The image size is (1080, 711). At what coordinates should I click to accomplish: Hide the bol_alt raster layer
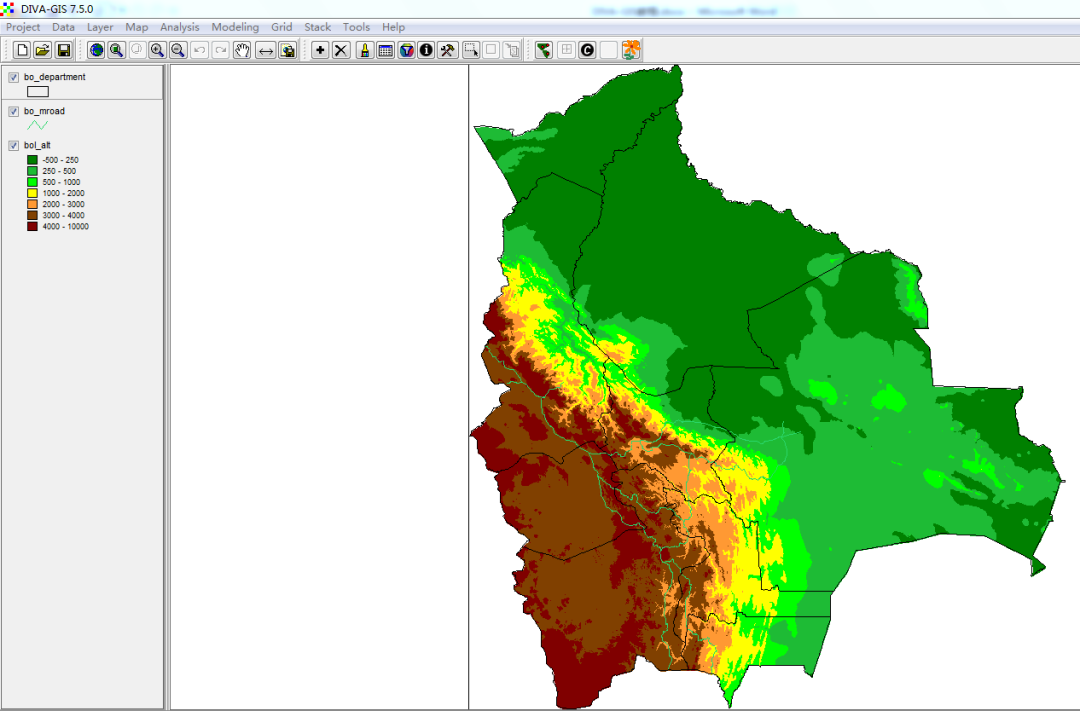(x=14, y=146)
